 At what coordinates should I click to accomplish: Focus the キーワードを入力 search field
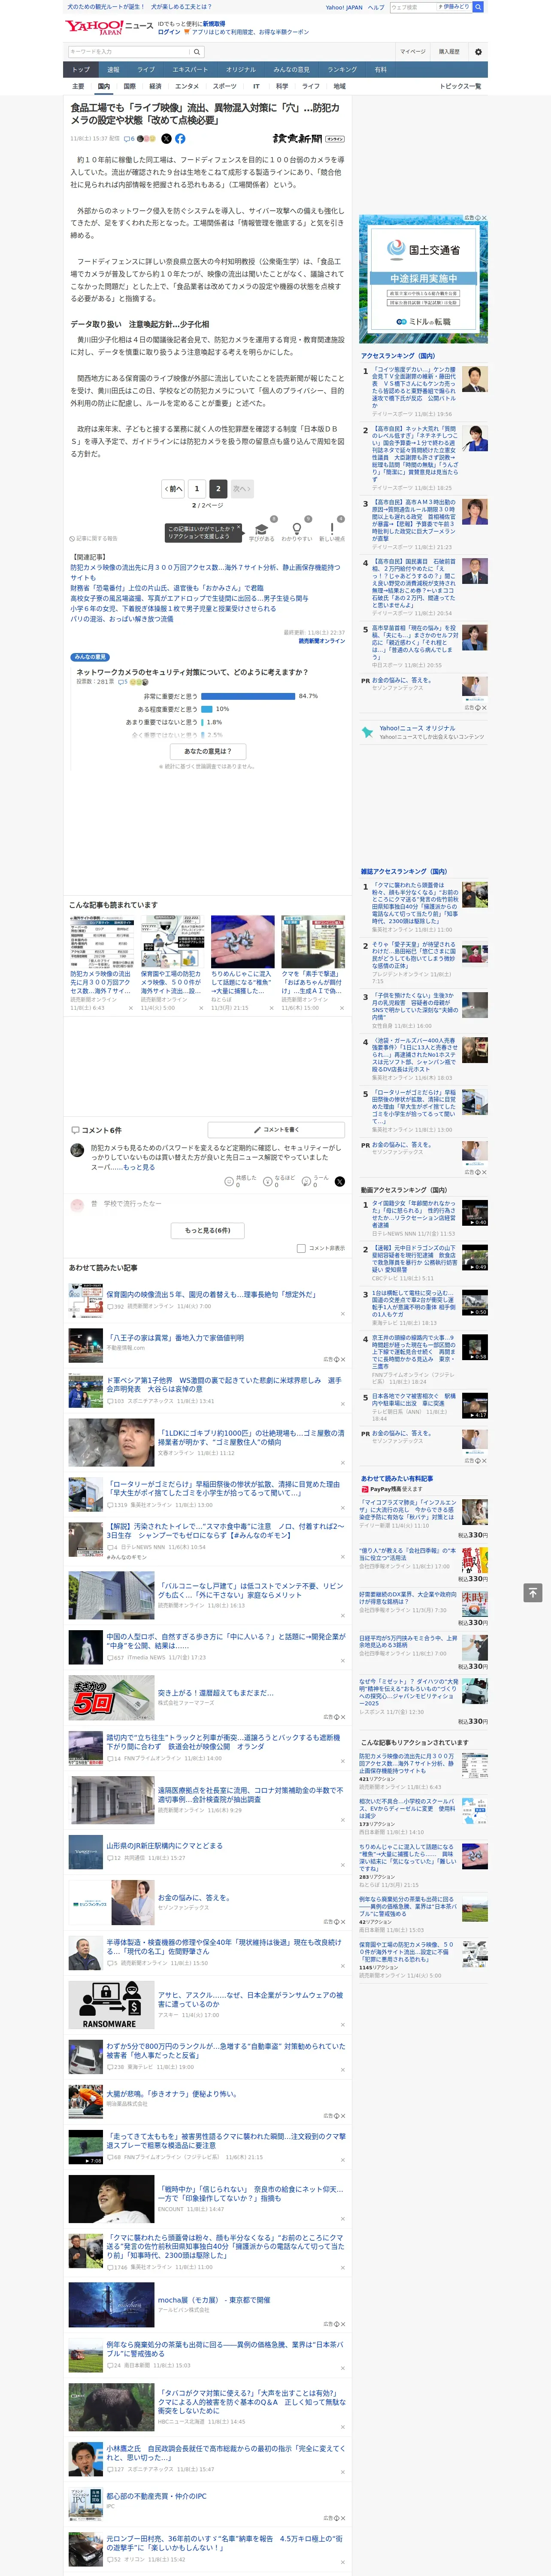tap(129, 52)
